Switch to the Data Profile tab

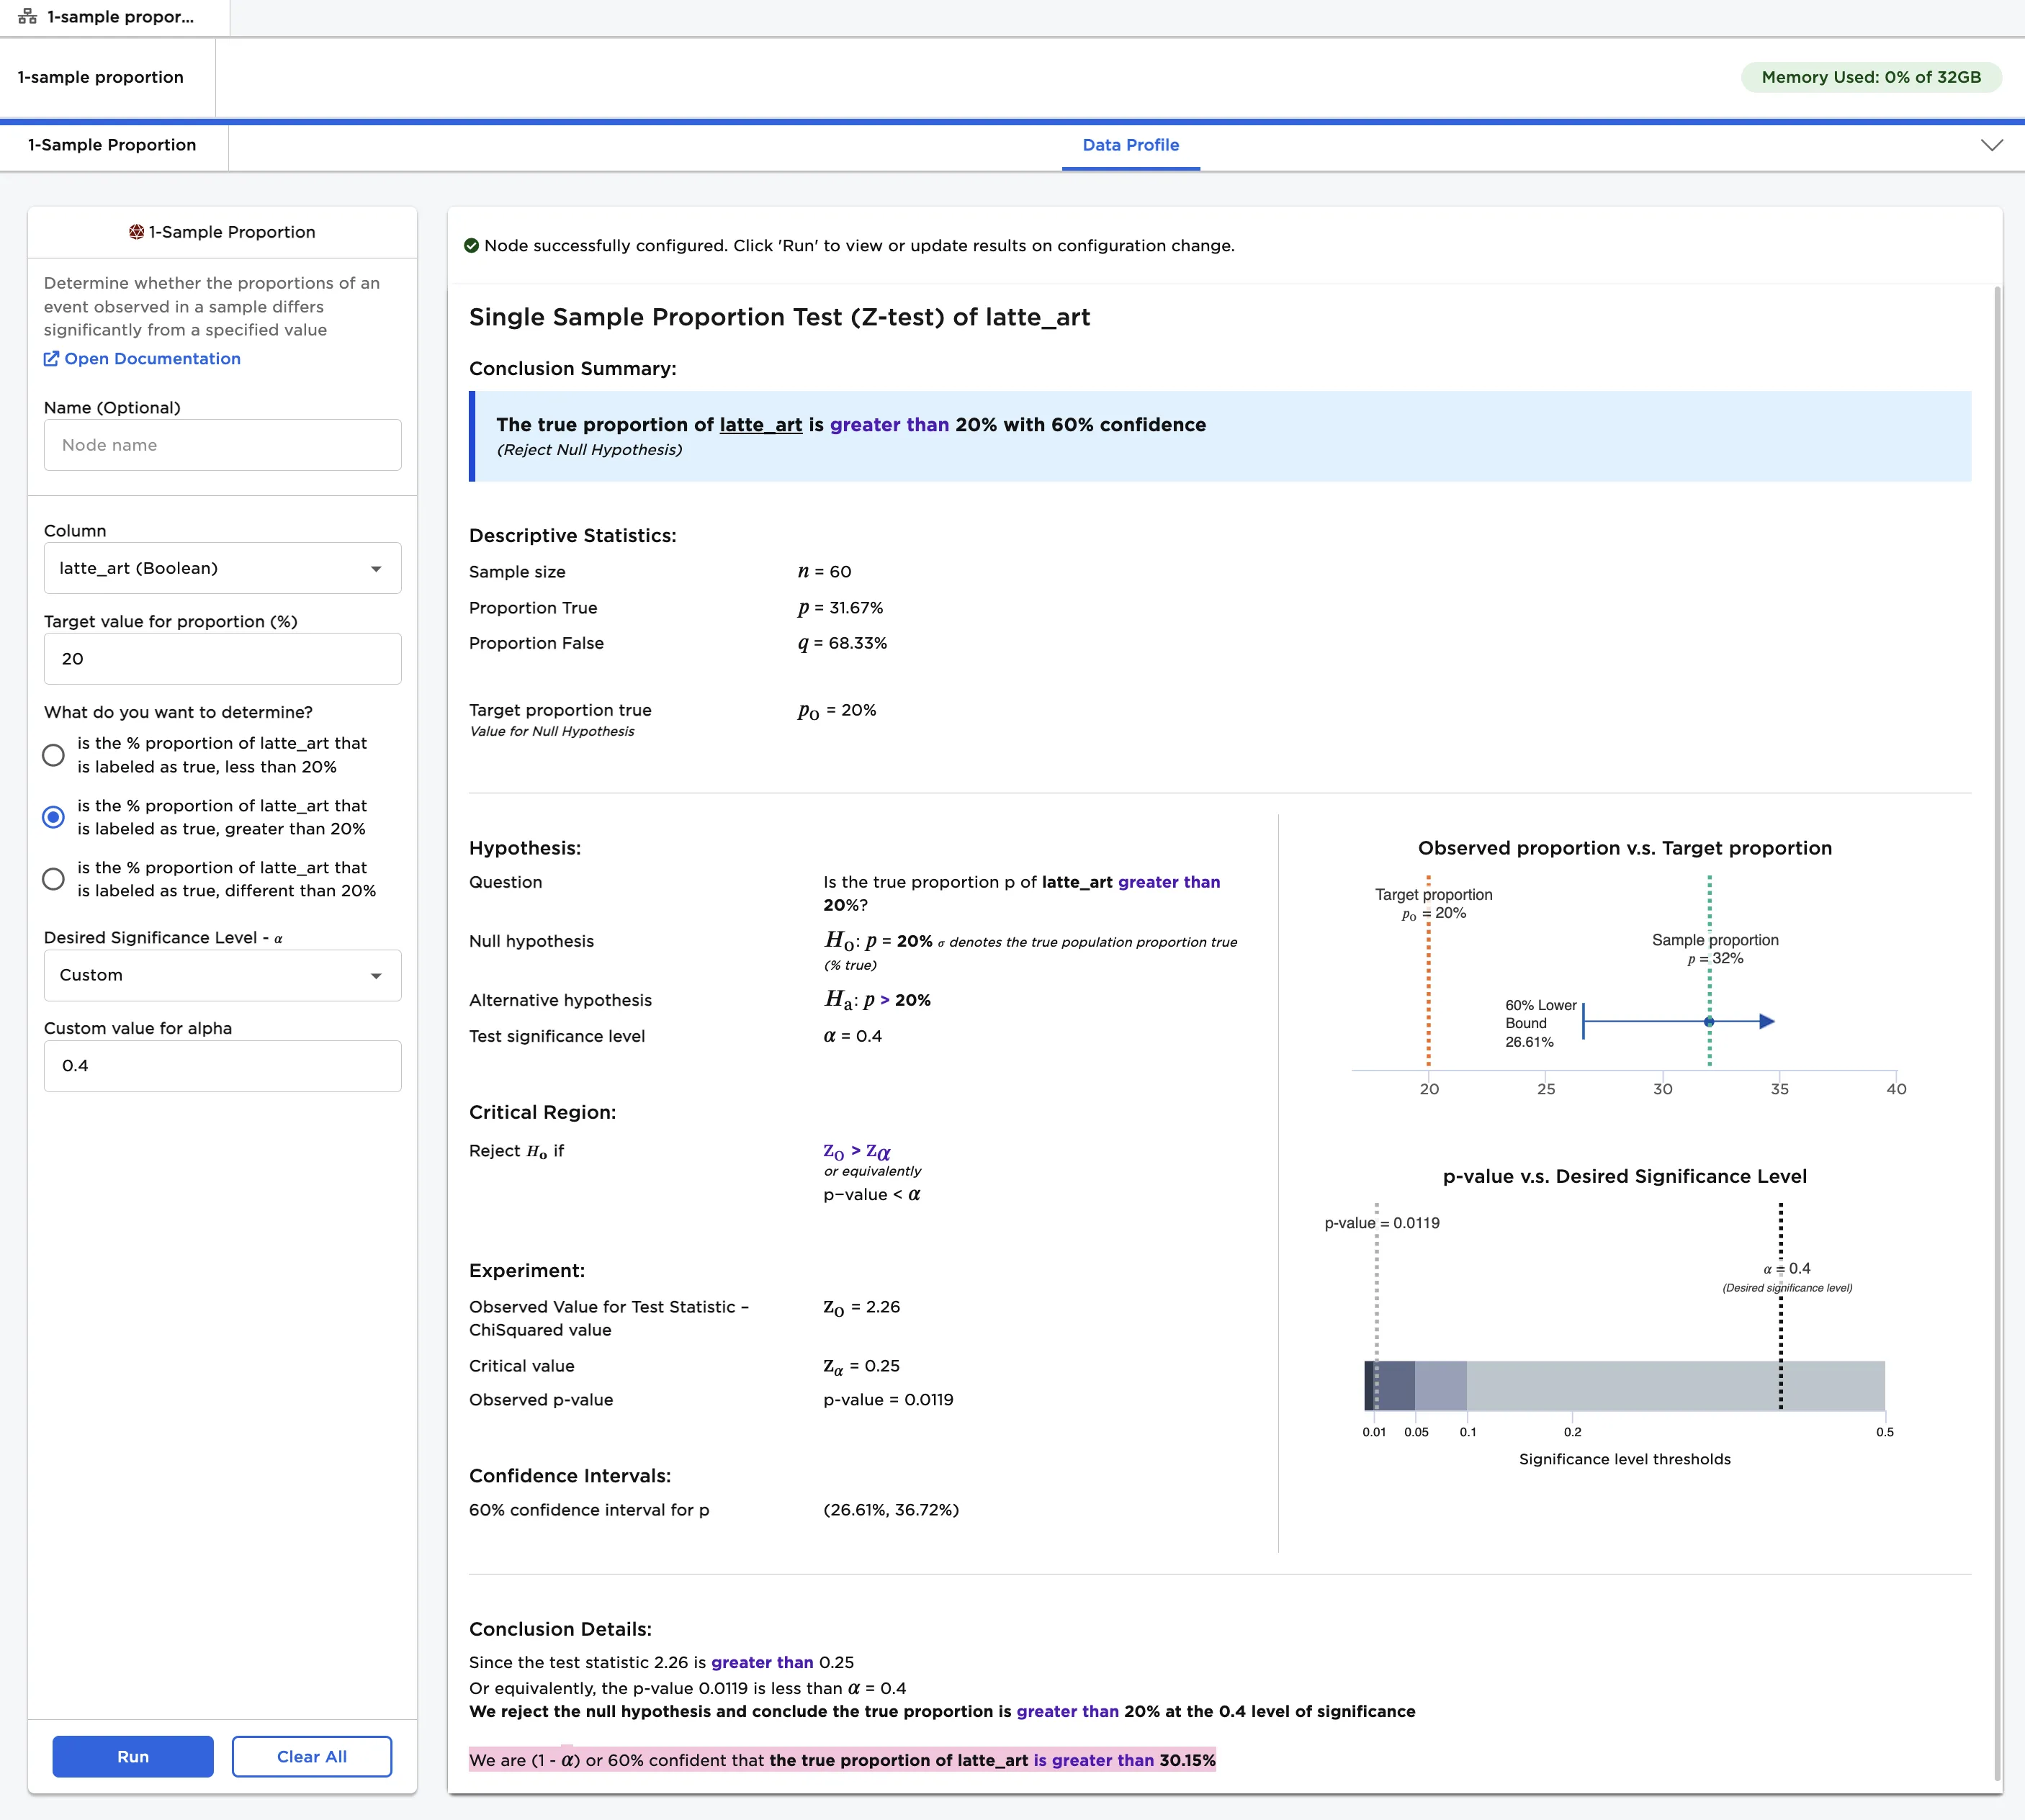[x=1130, y=145]
